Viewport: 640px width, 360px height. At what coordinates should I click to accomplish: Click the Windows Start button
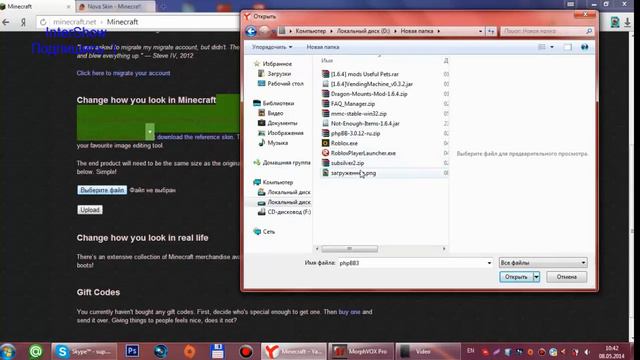point(8,351)
